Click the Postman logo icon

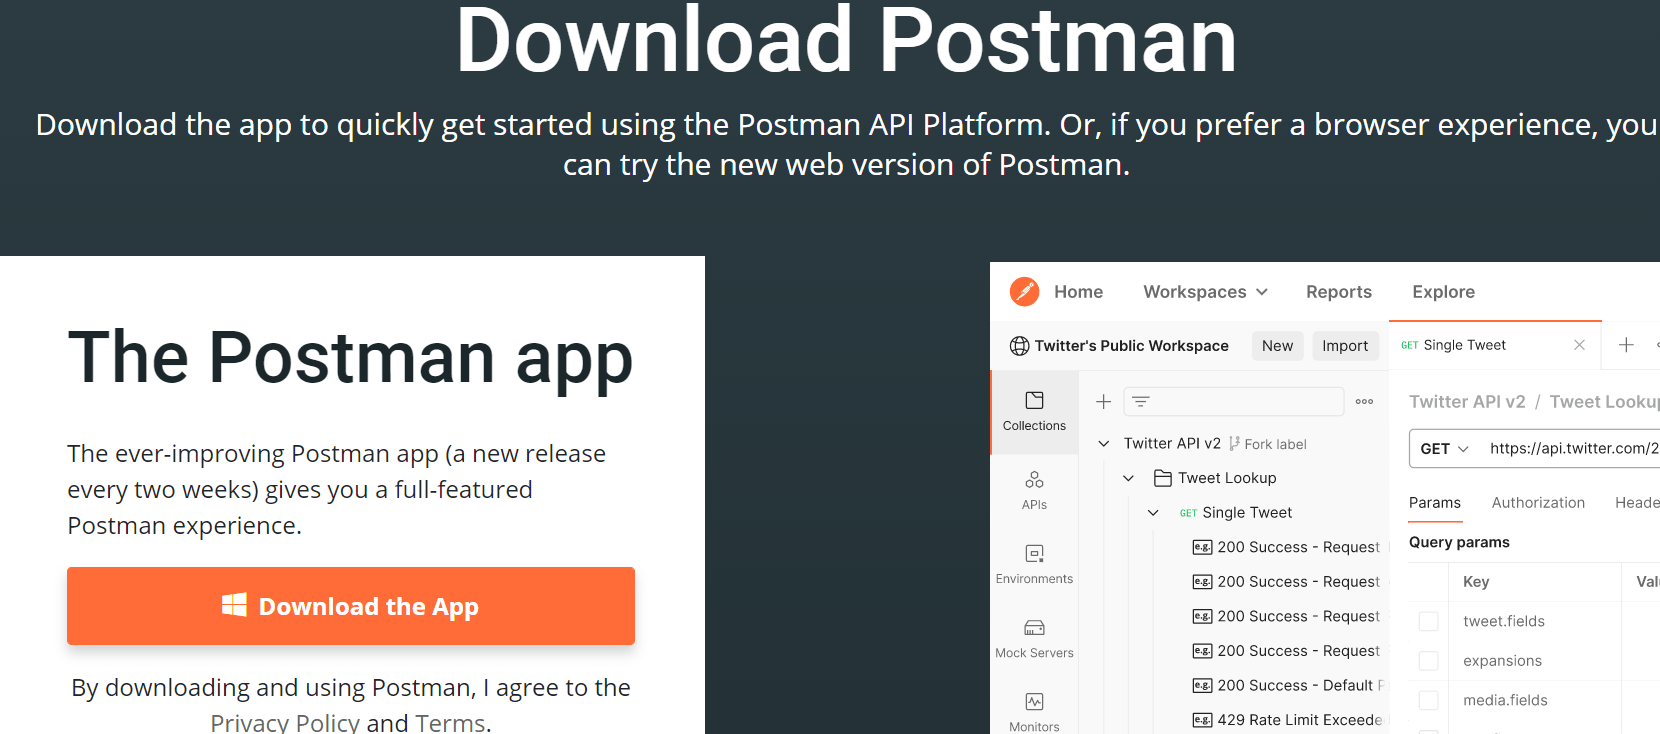(x=1024, y=291)
